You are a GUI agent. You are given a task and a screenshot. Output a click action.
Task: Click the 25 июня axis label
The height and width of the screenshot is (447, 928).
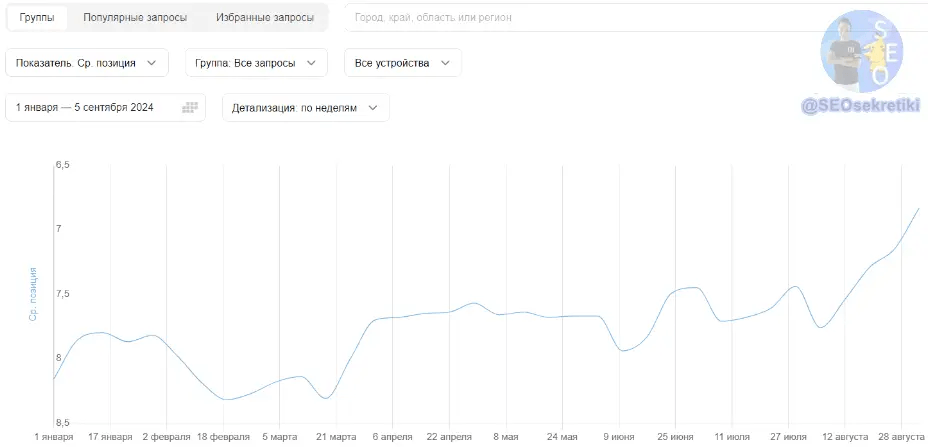[x=675, y=437]
